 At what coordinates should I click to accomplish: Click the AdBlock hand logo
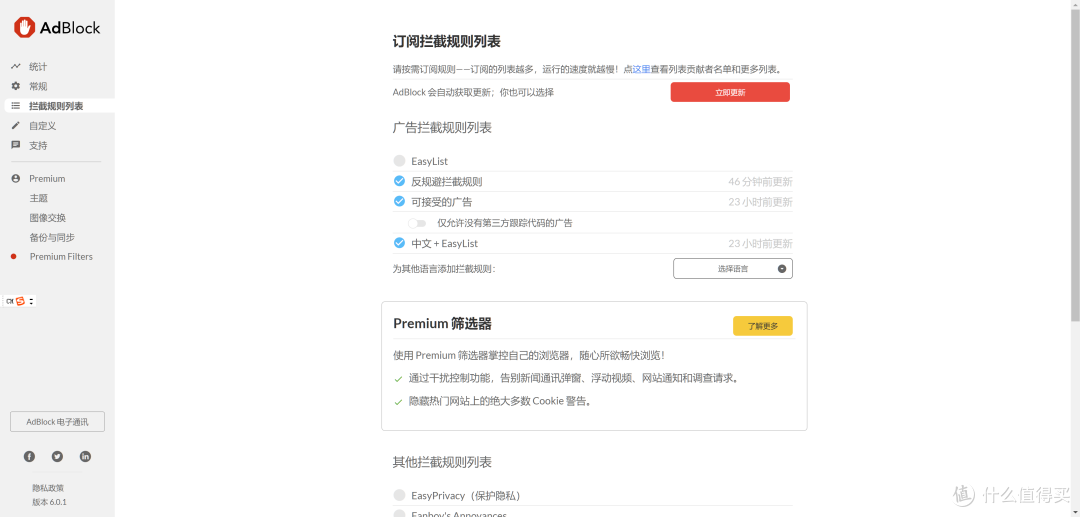(x=24, y=28)
